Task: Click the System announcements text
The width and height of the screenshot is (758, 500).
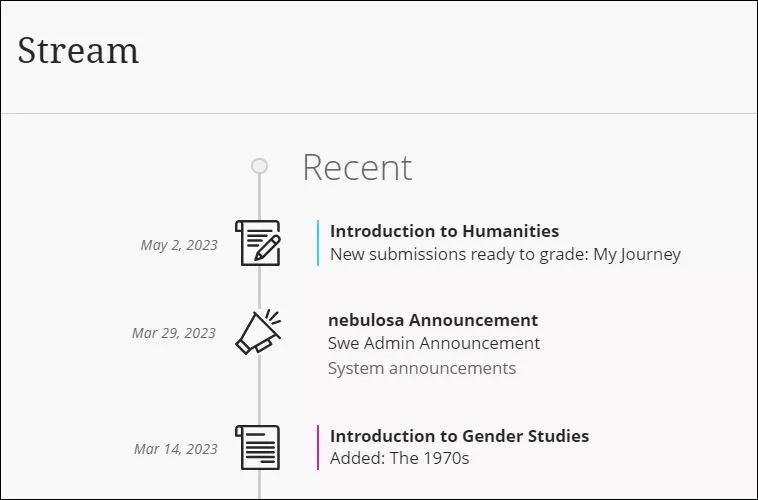Action: pyautogui.click(x=422, y=368)
